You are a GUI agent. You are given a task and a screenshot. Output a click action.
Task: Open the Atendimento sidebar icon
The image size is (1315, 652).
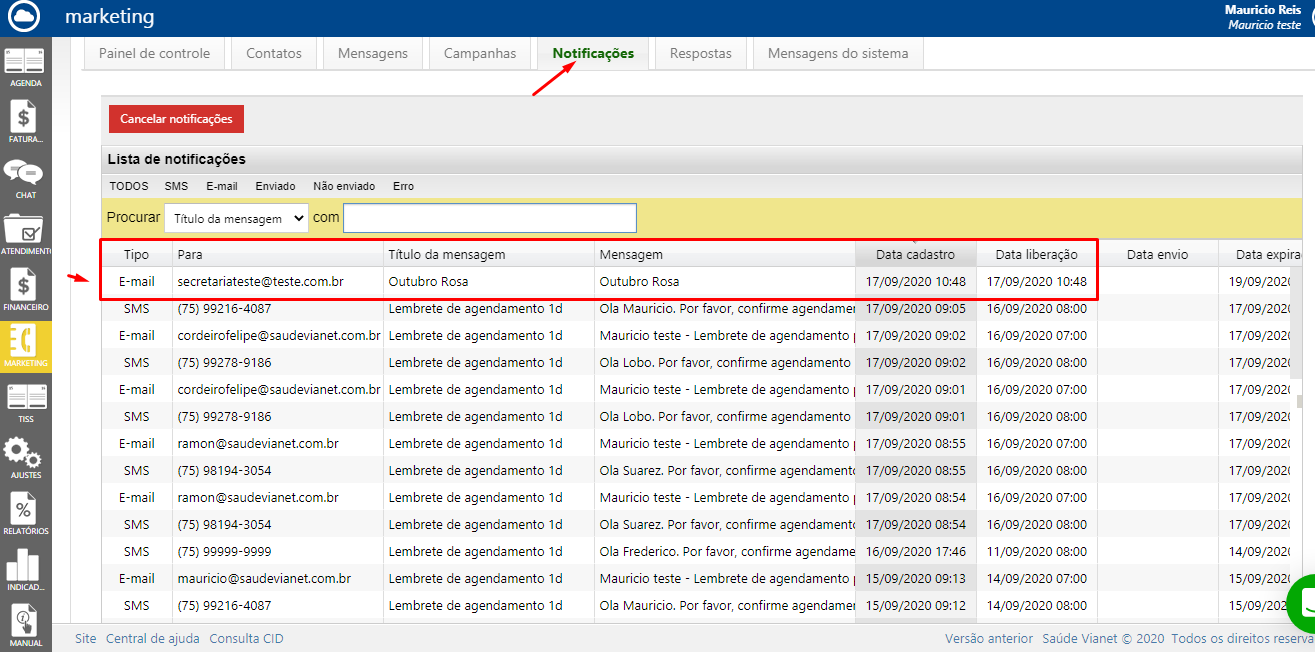click(25, 234)
